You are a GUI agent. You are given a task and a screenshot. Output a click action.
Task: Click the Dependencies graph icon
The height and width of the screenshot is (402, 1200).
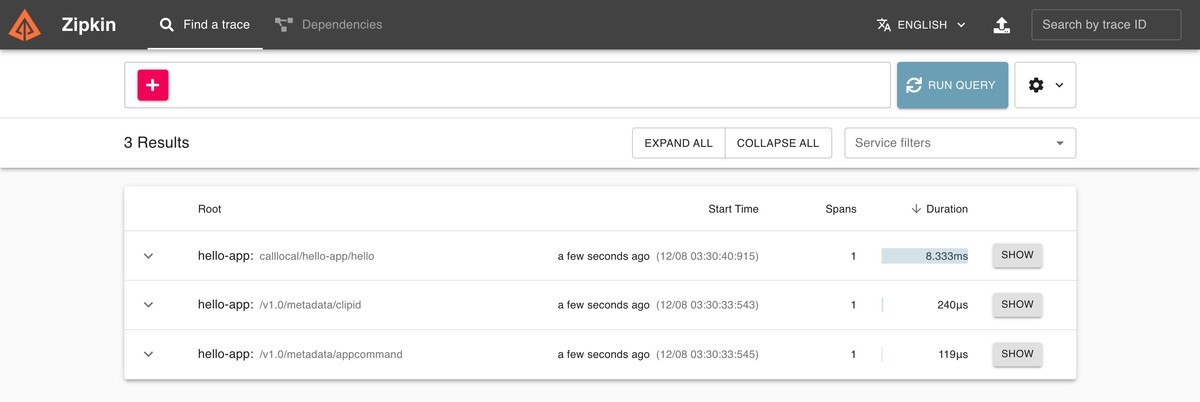(x=283, y=24)
